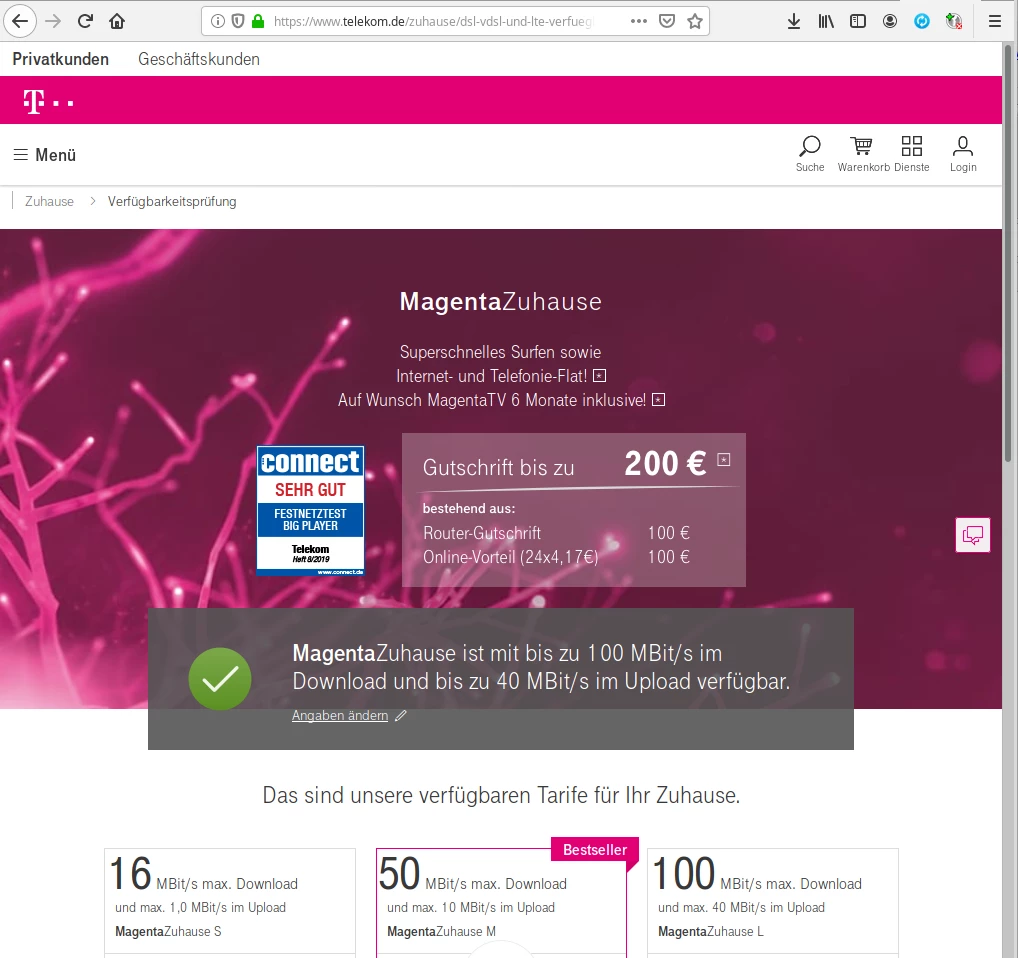Image resolution: width=1018 pixels, height=958 pixels.
Task: Click the Bestseller badge
Action: click(x=595, y=850)
